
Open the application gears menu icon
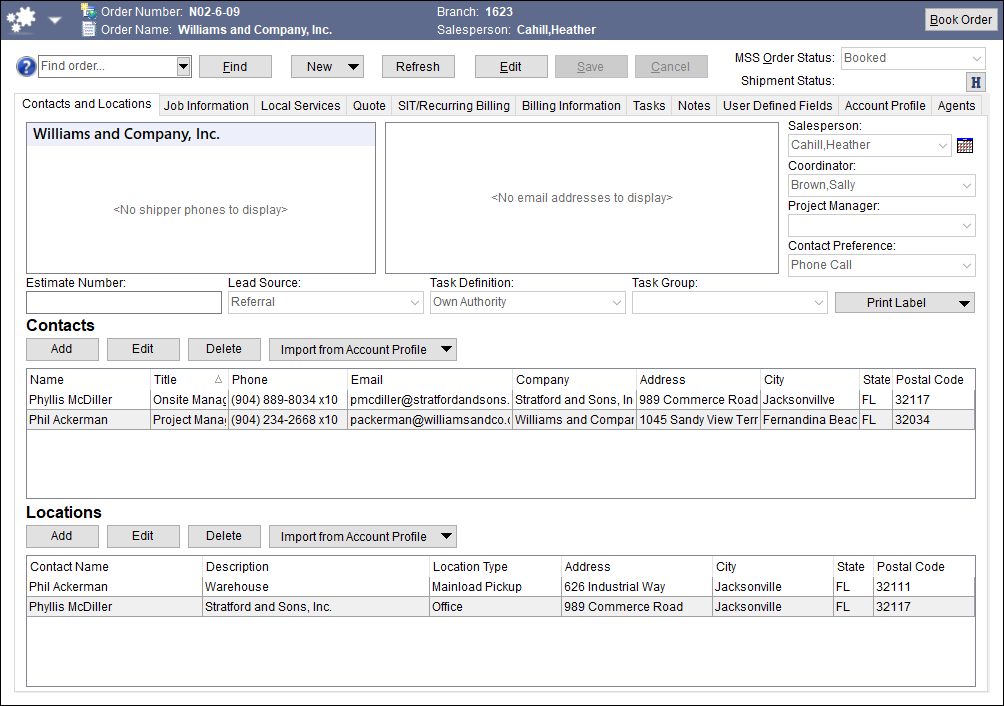(x=20, y=19)
